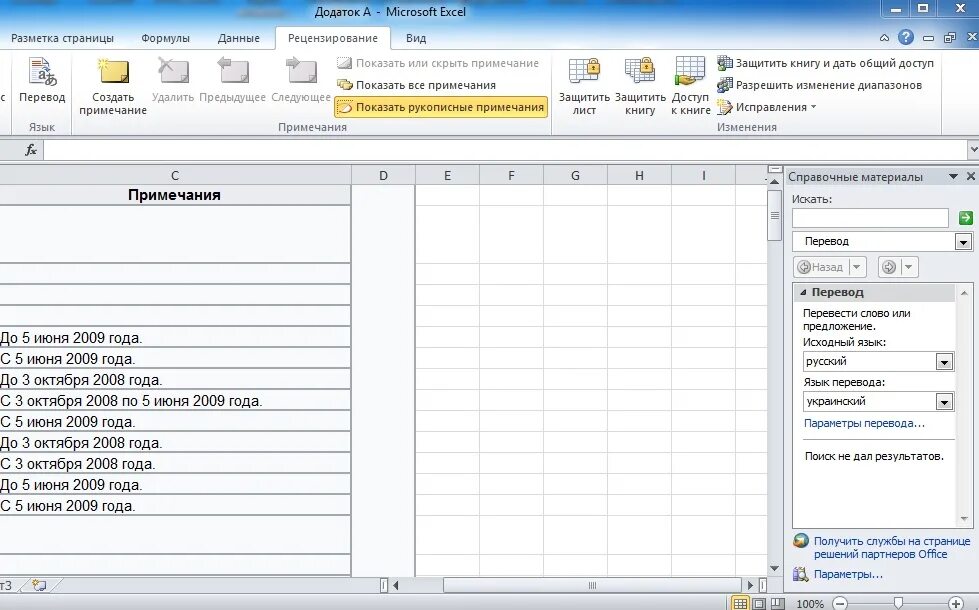
Task: Click the insert new sheet tab icon
Action: point(39,586)
